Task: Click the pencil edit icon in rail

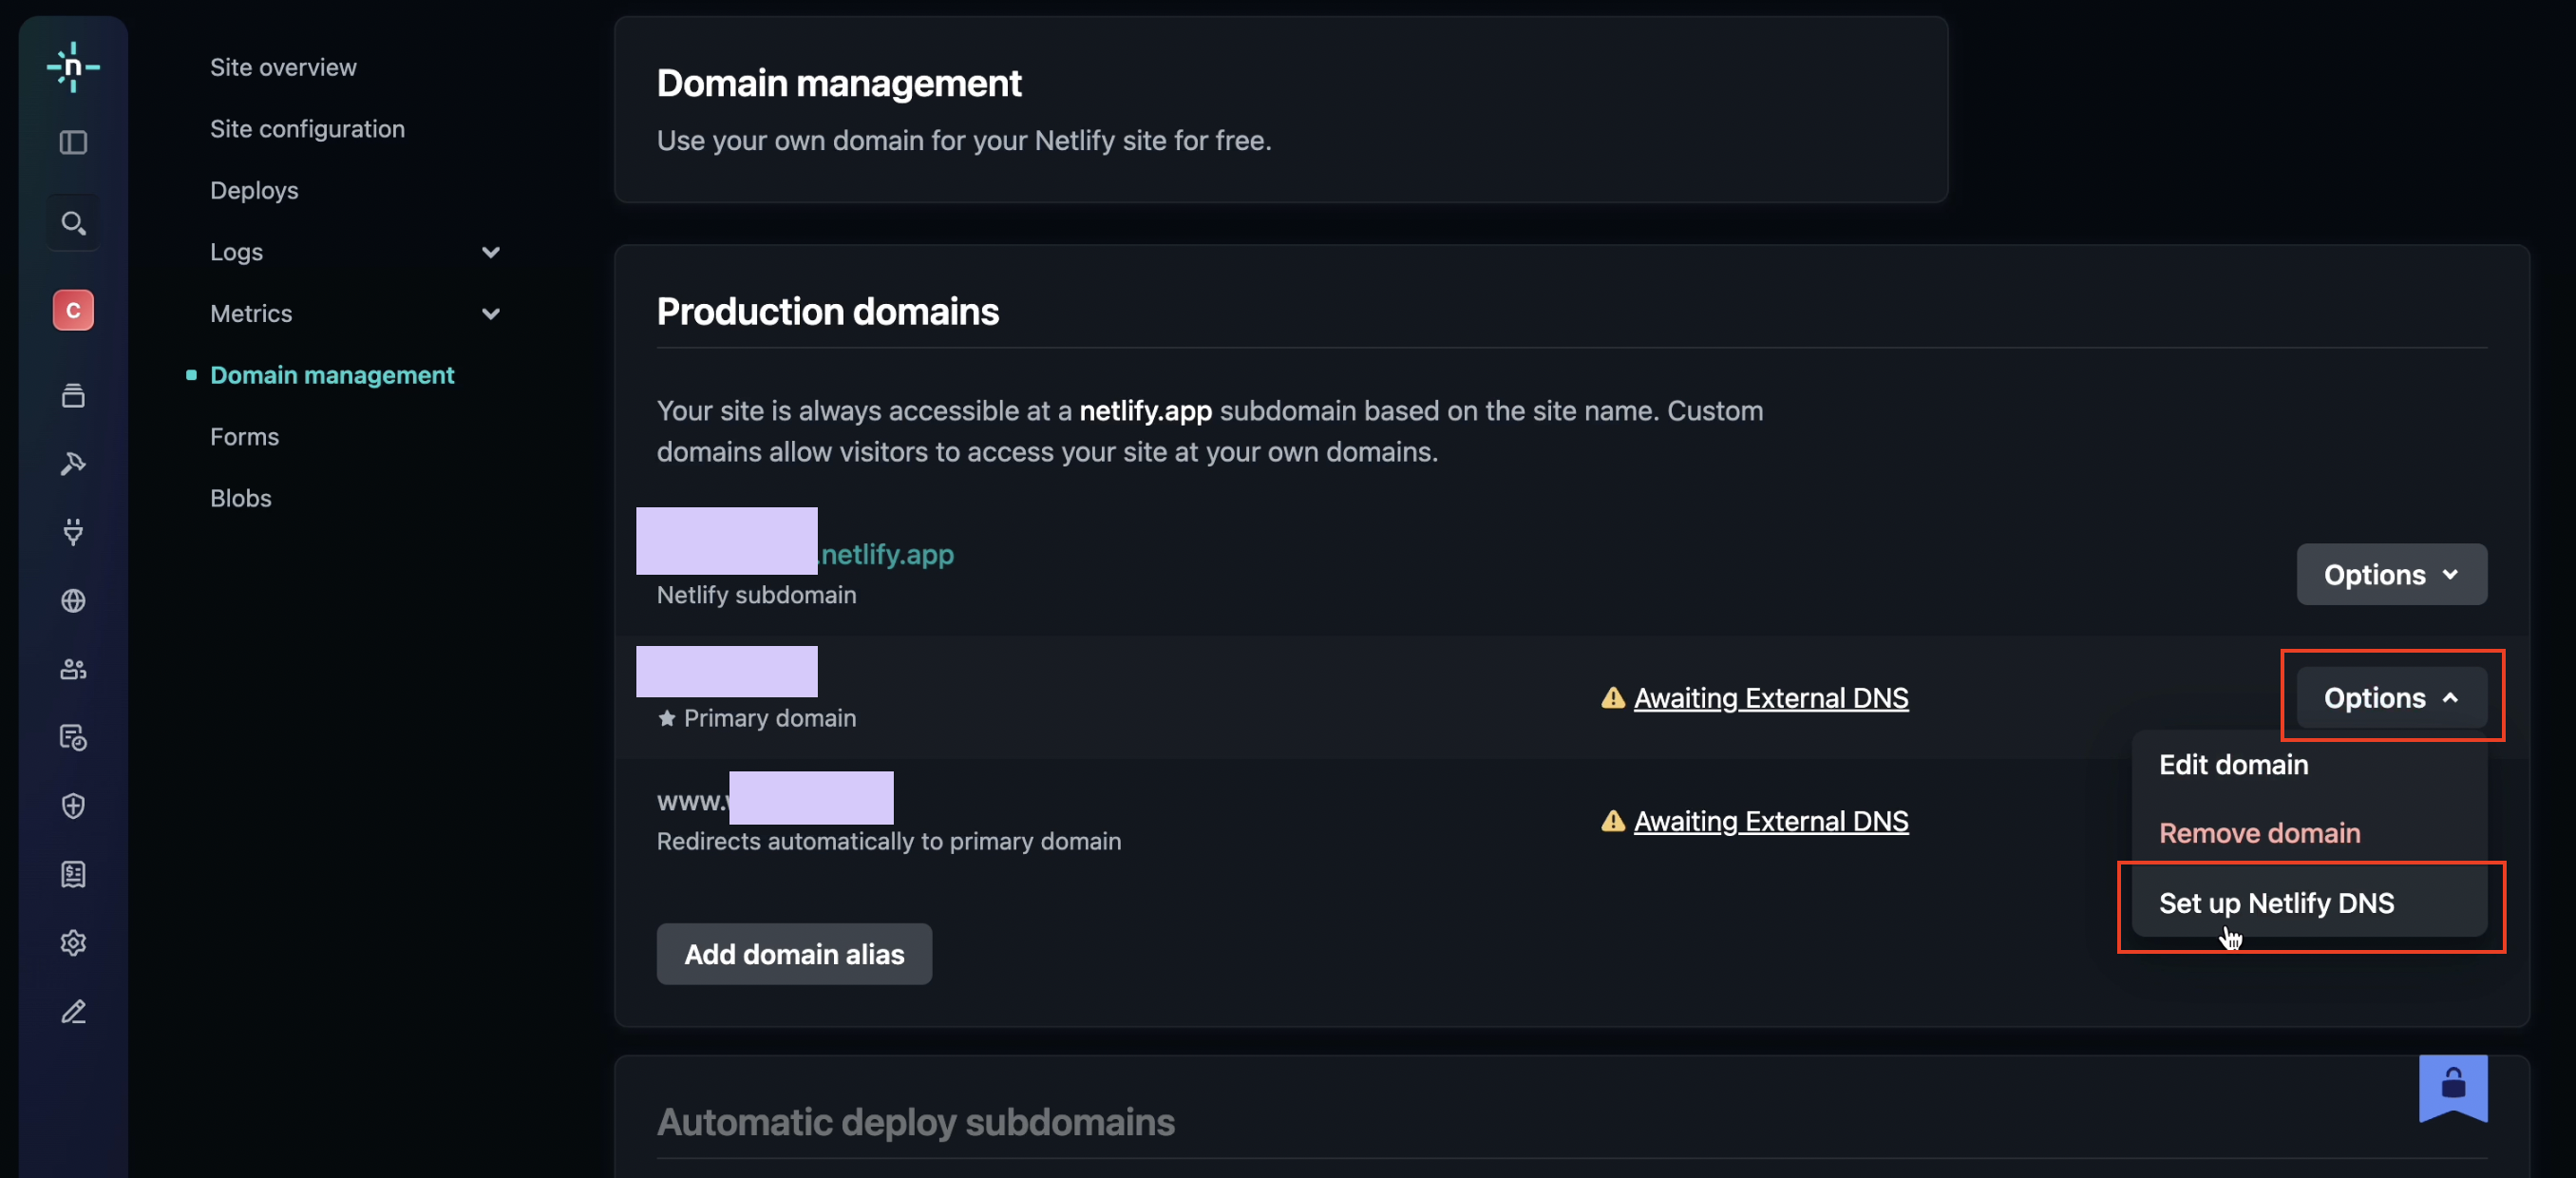Action: coord(73,1011)
